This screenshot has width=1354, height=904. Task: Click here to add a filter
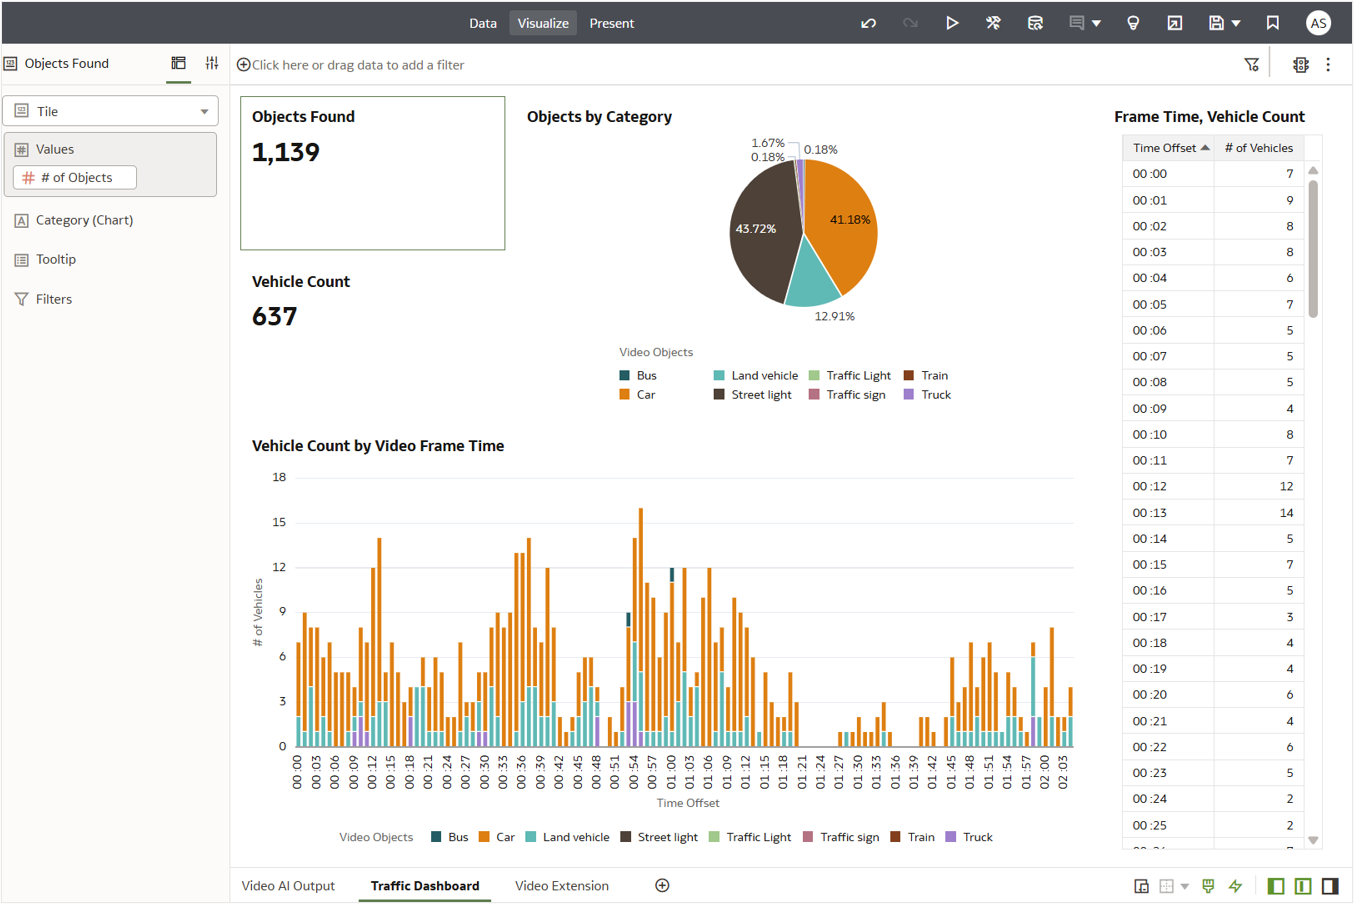(352, 64)
